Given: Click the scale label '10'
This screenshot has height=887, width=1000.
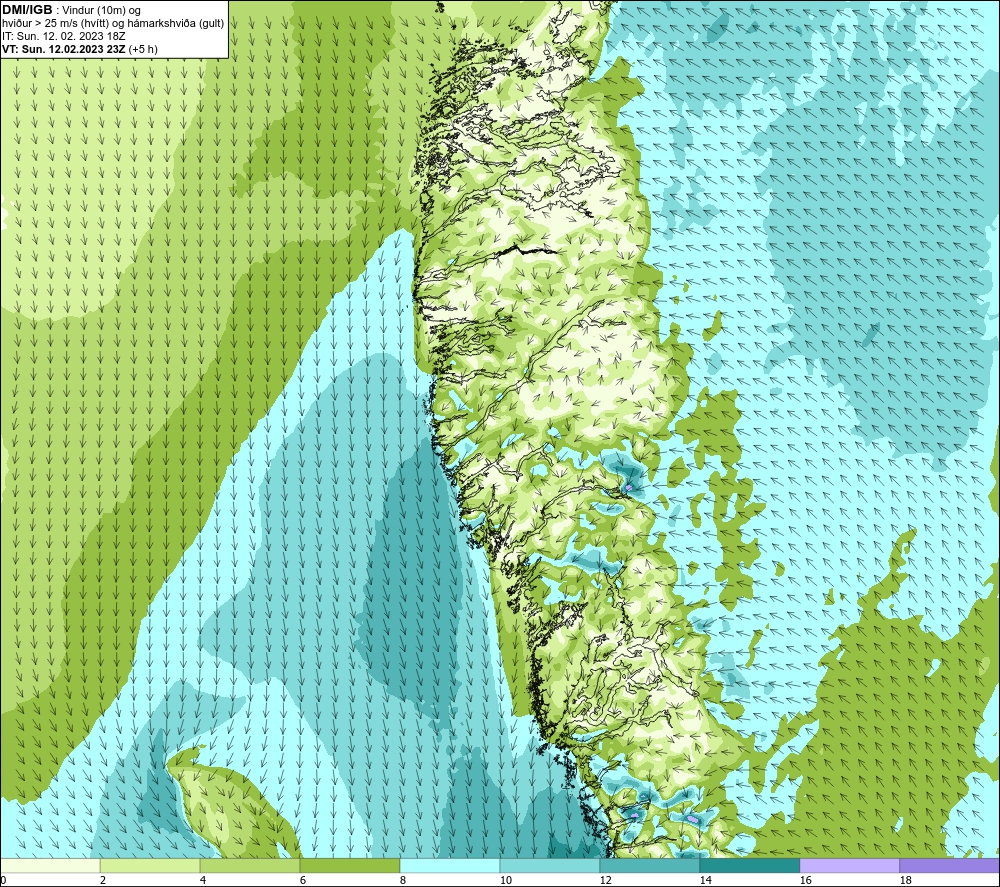Looking at the screenshot, I should (x=505, y=880).
